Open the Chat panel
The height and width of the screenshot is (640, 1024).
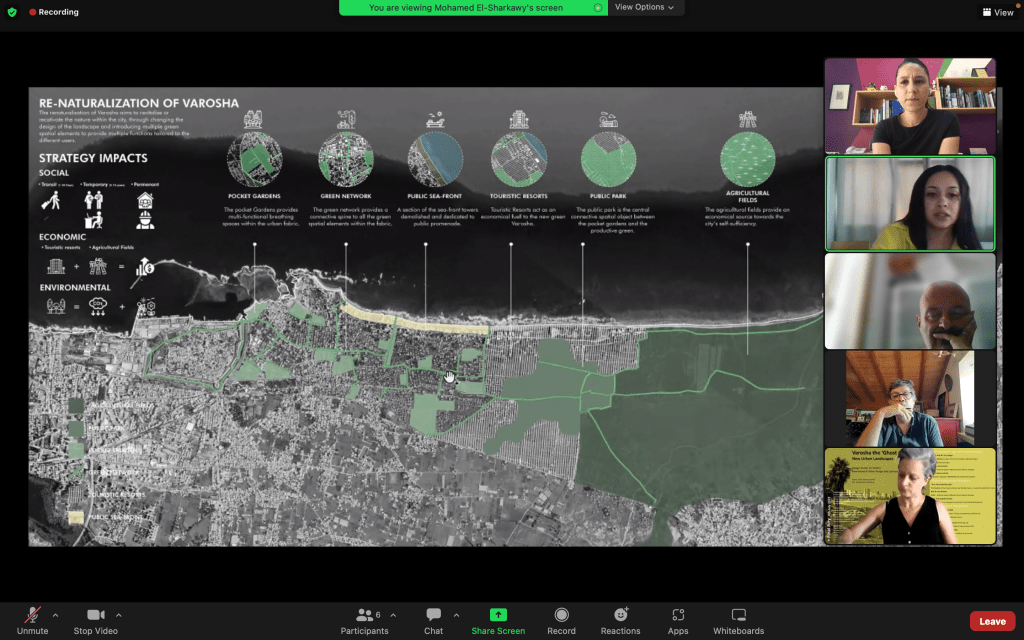433,620
